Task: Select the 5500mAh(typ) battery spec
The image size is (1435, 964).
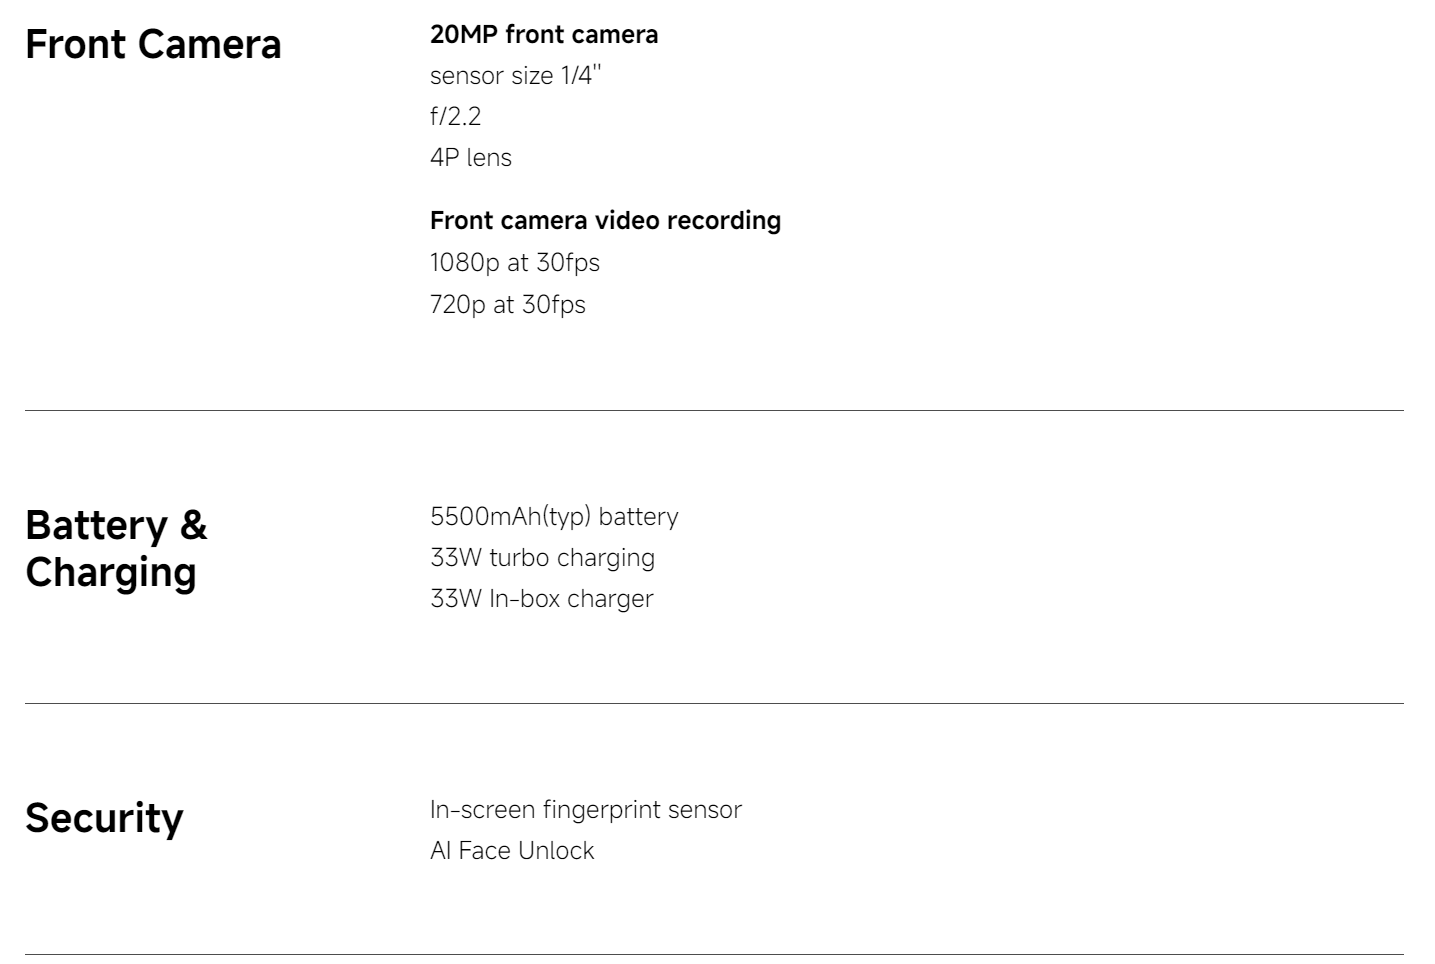Action: click(x=554, y=517)
